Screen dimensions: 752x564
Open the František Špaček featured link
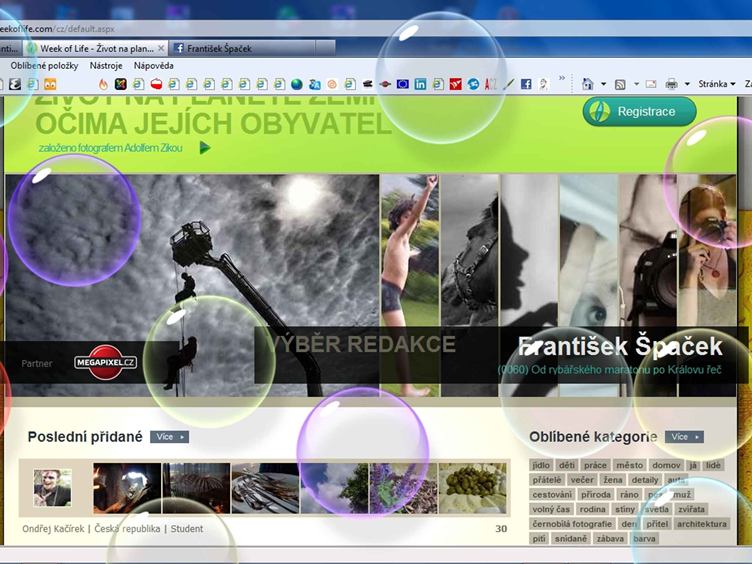[620, 346]
